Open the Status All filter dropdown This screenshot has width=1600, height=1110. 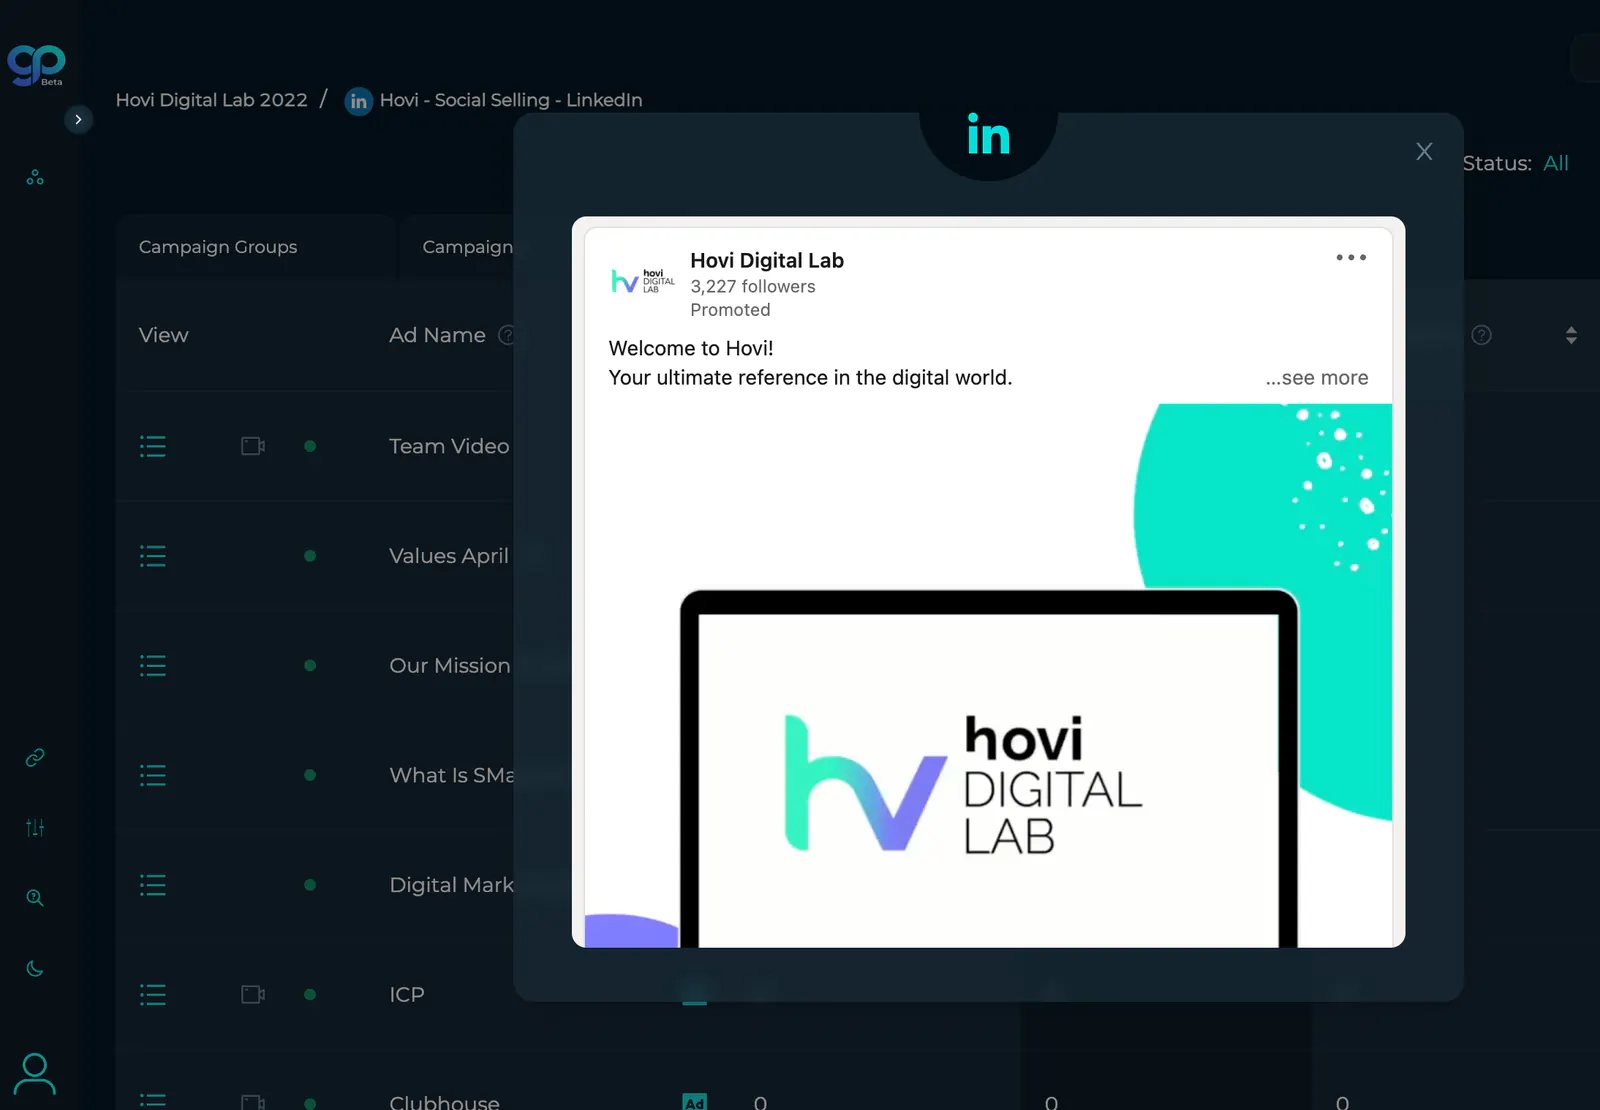(x=1555, y=163)
